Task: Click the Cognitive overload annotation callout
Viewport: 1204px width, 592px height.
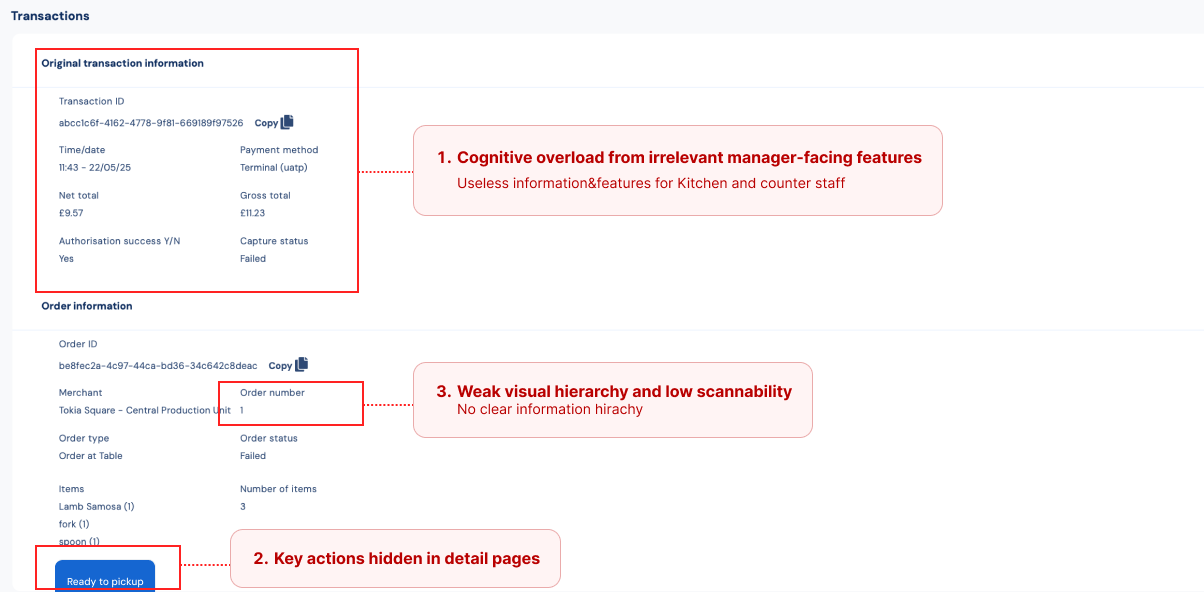Action: point(678,170)
